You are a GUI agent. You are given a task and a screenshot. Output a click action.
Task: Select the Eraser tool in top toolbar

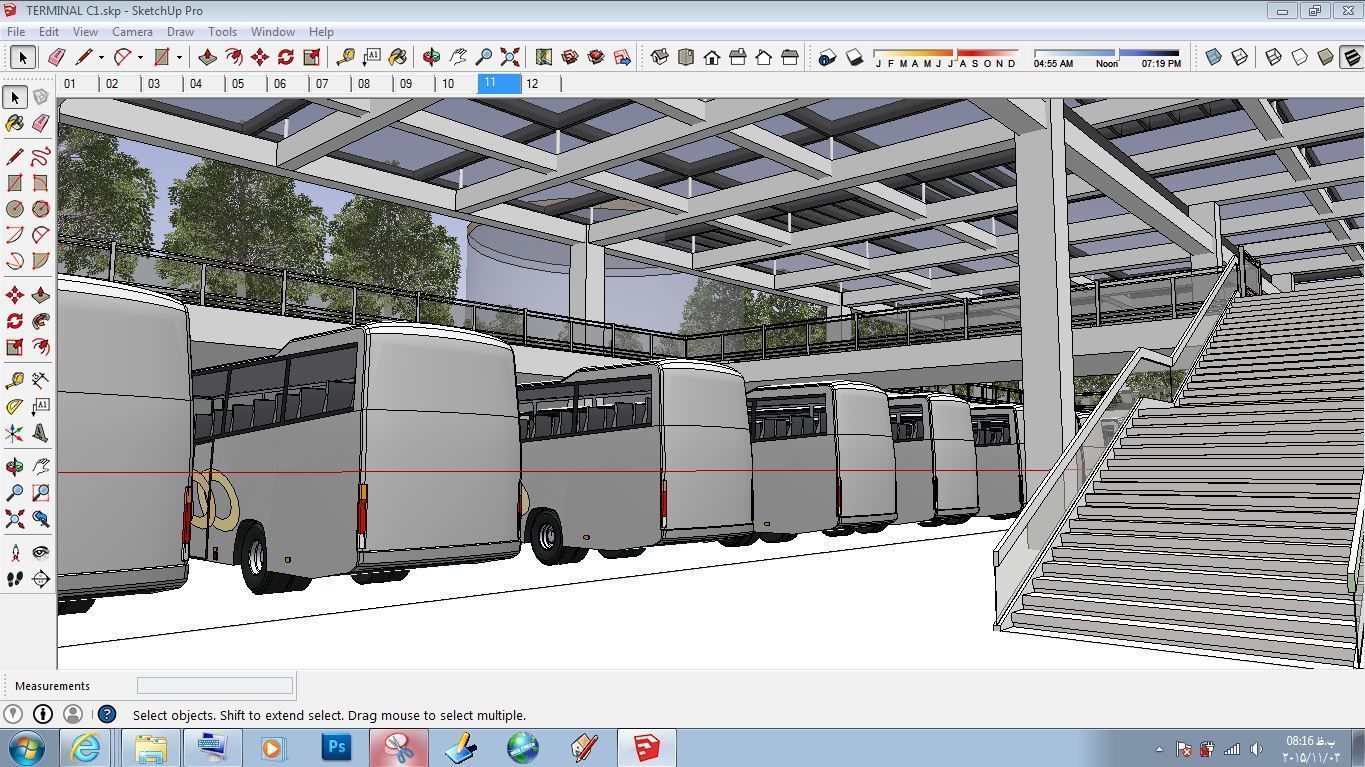click(57, 57)
